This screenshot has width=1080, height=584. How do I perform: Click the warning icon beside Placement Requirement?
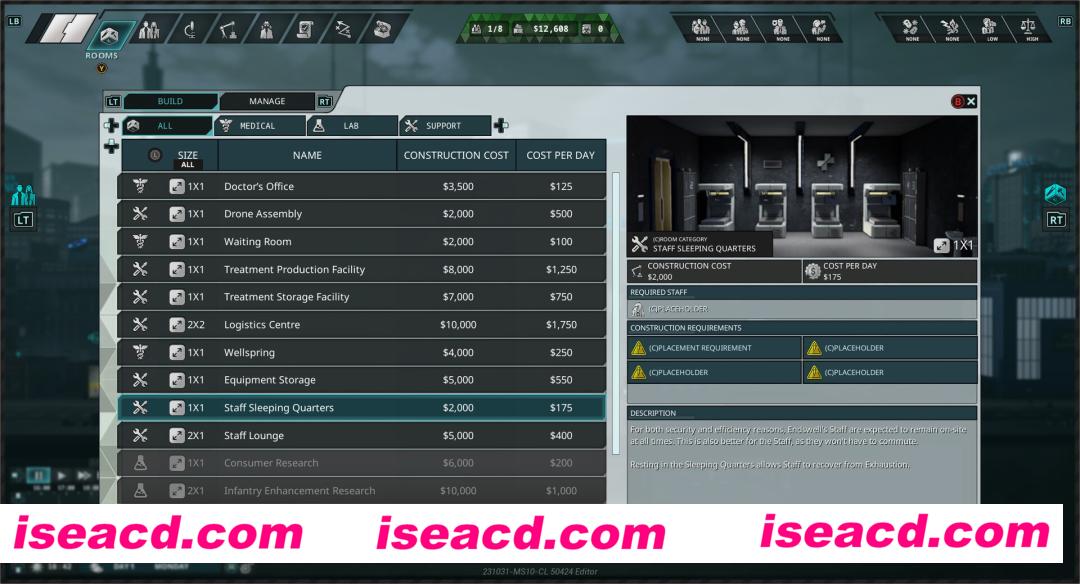tap(638, 348)
